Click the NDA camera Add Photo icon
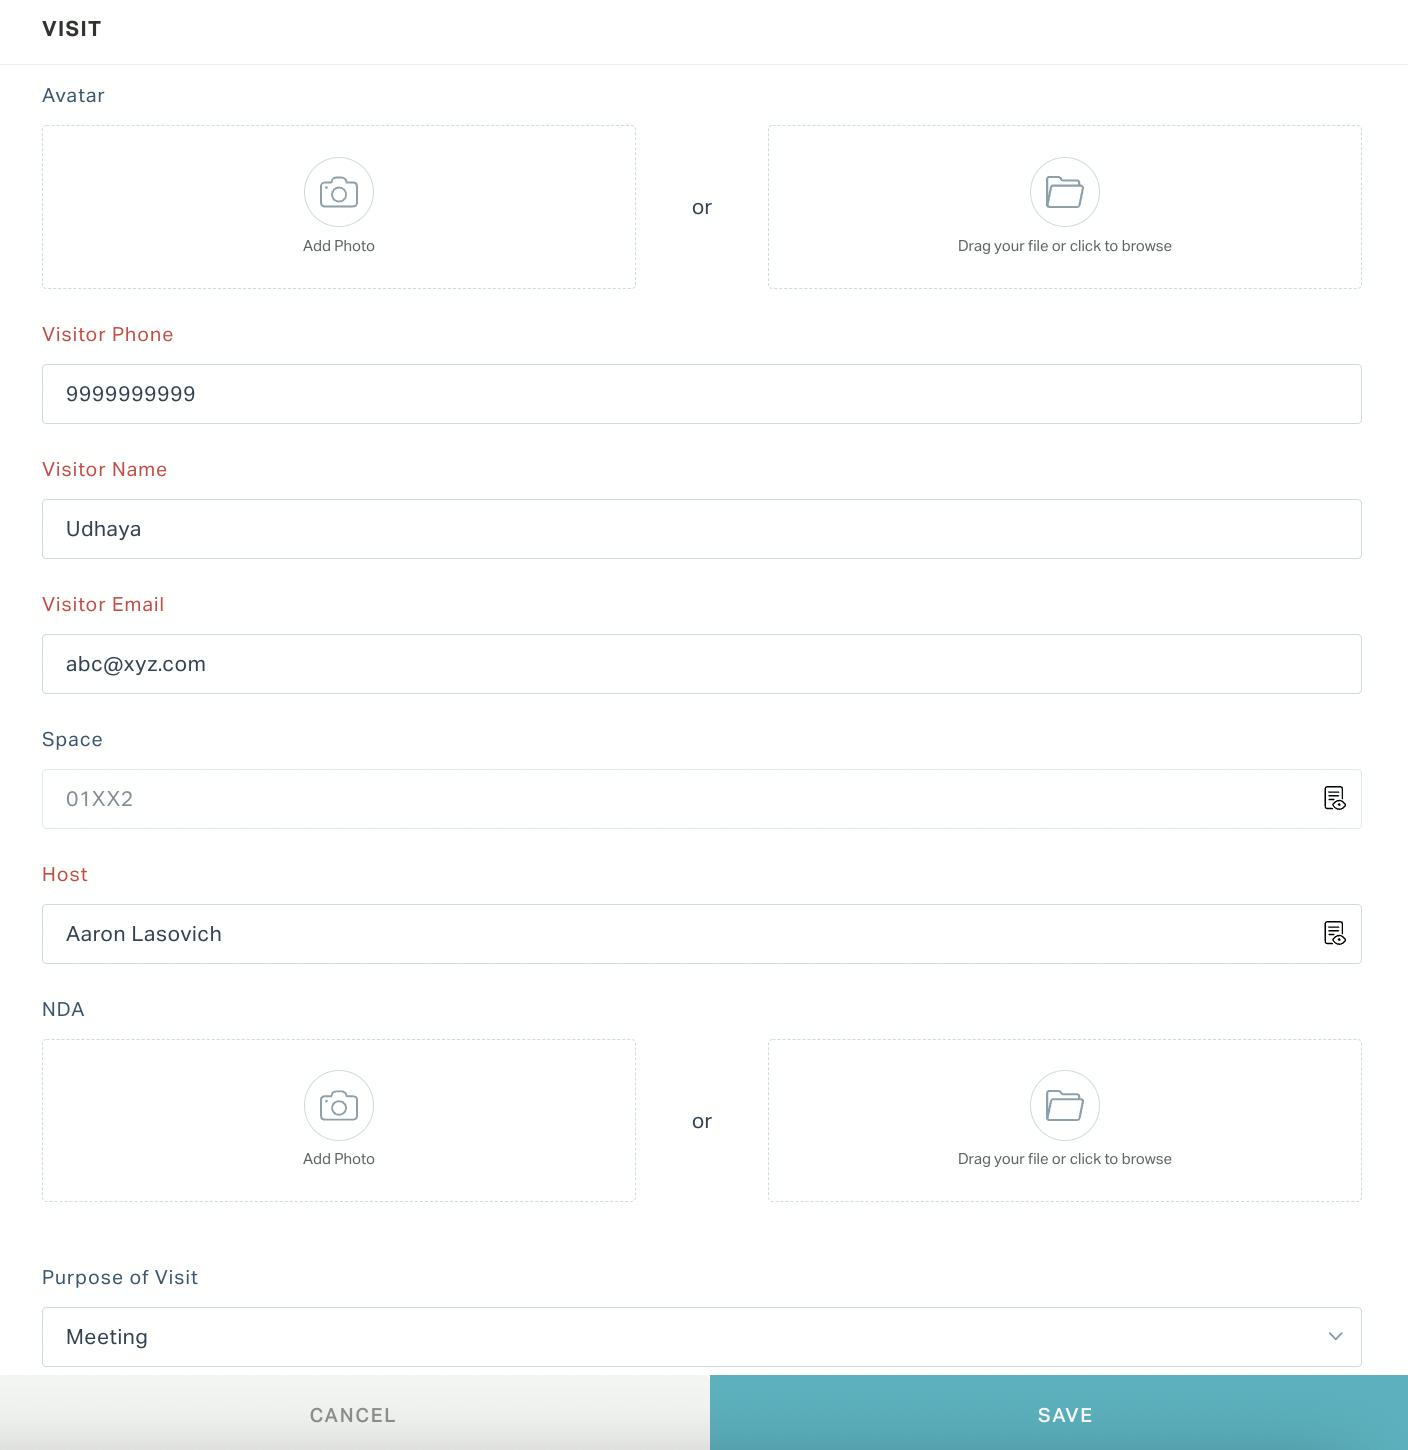1408x1450 pixels. pos(339,1106)
